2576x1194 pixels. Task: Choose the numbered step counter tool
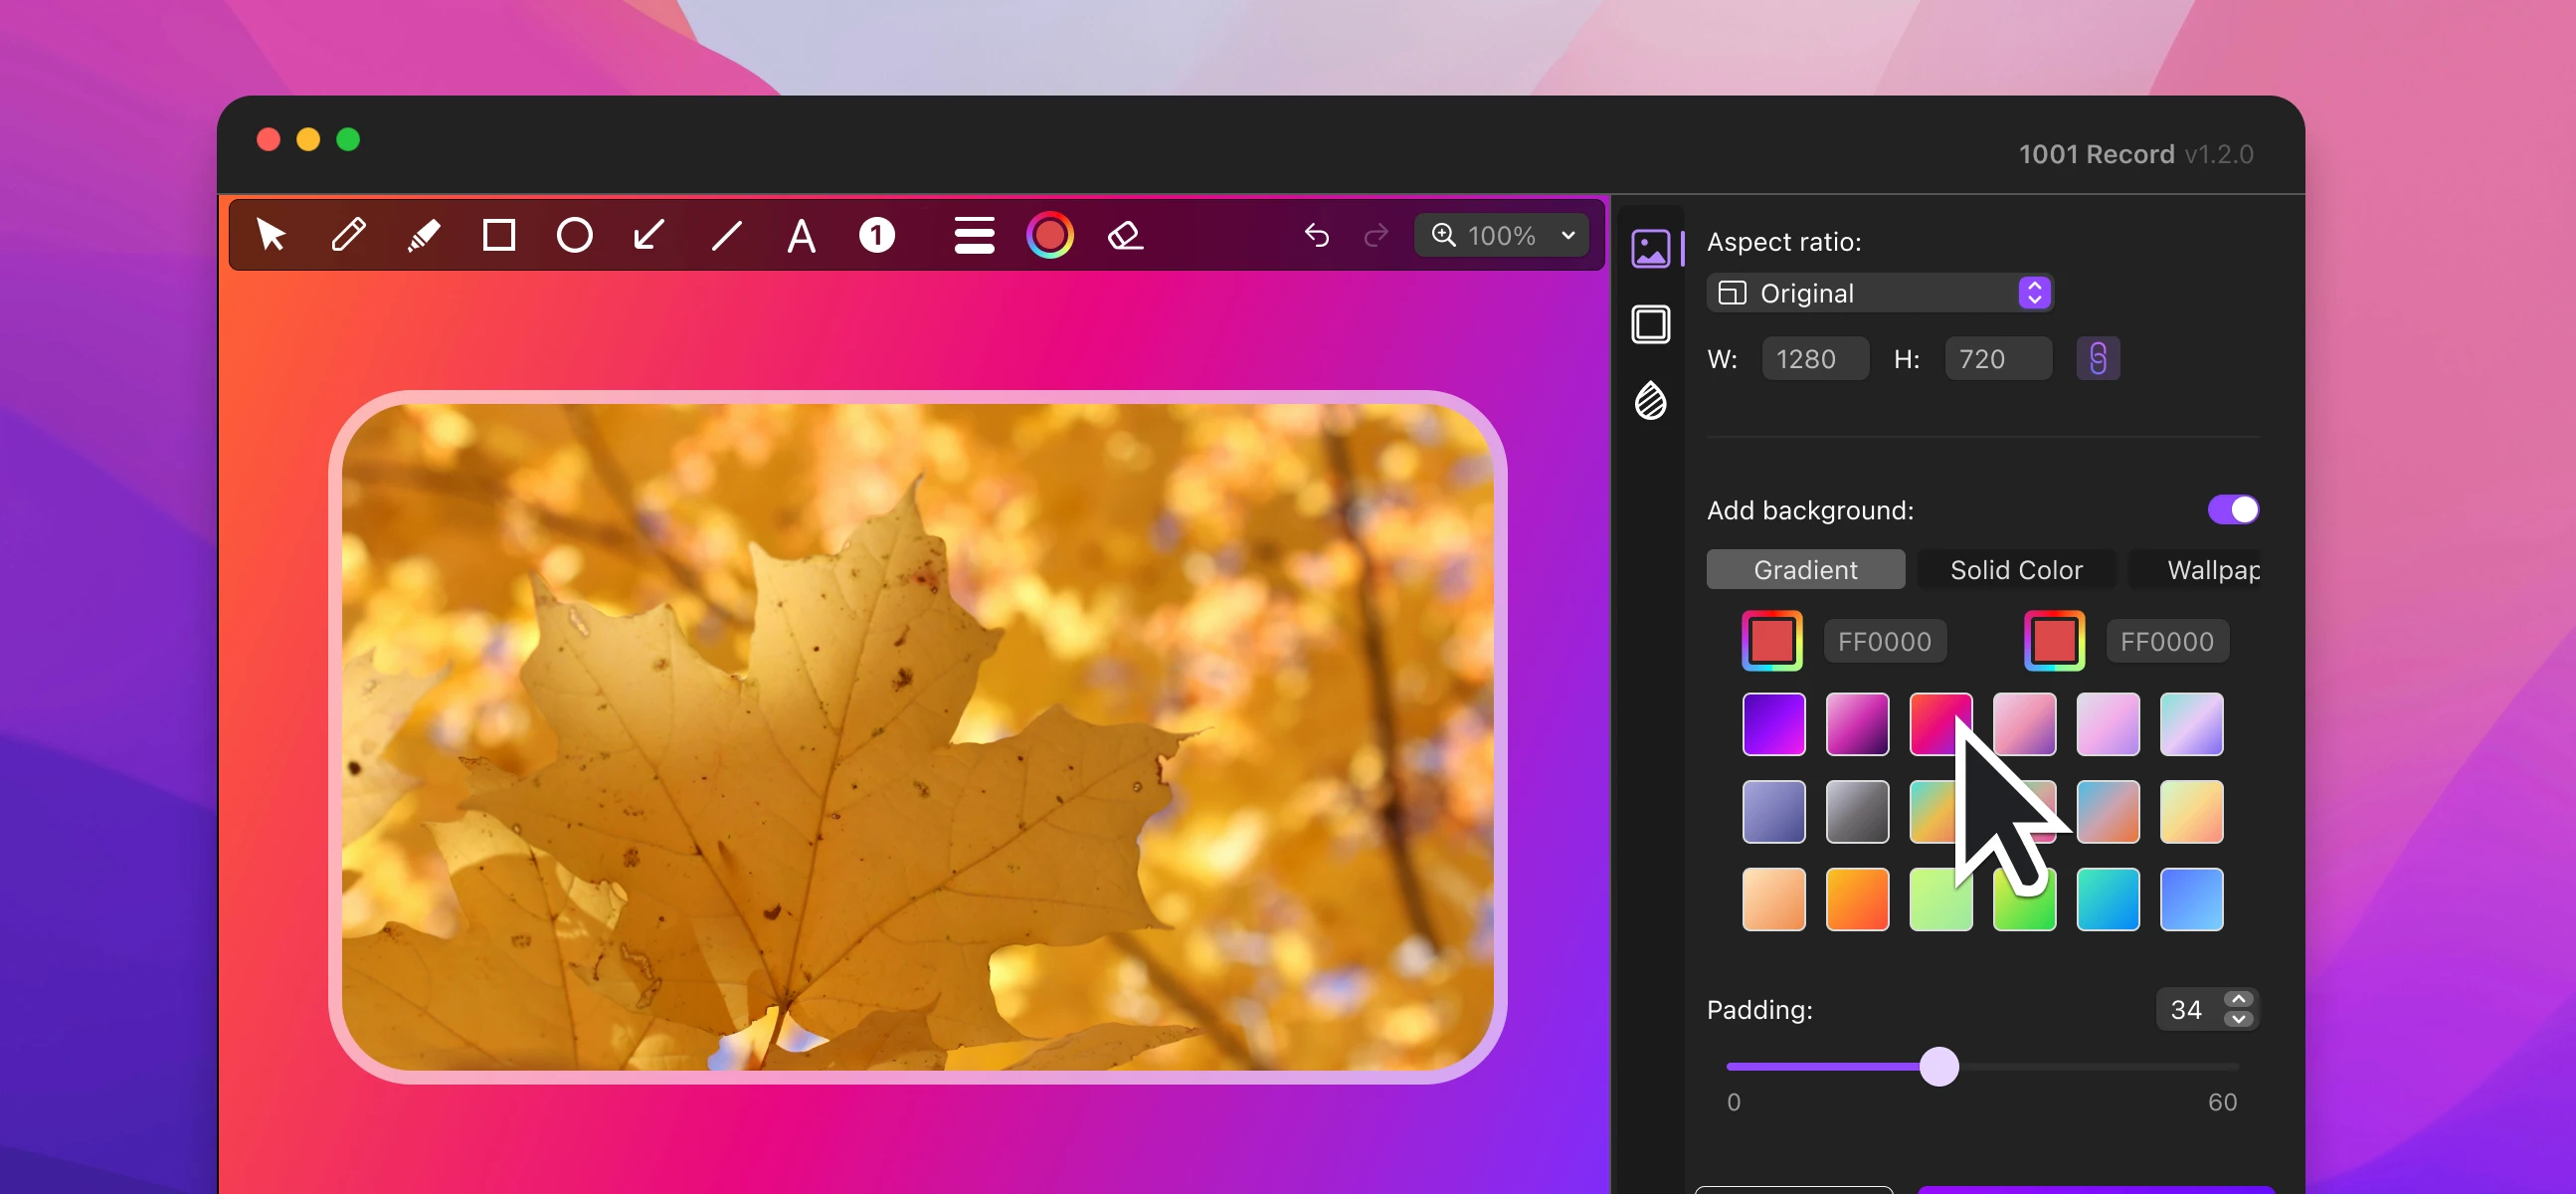877,236
